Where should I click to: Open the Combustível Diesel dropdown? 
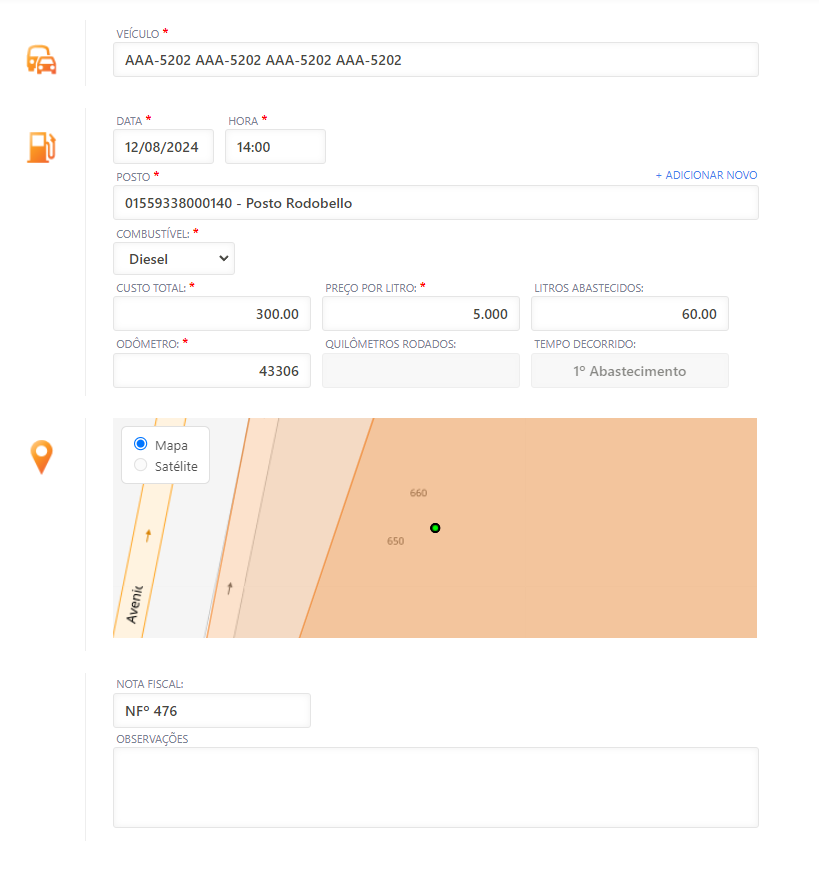[174, 258]
